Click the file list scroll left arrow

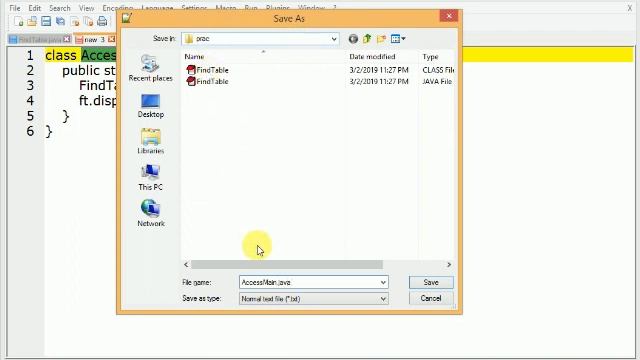(x=186, y=264)
